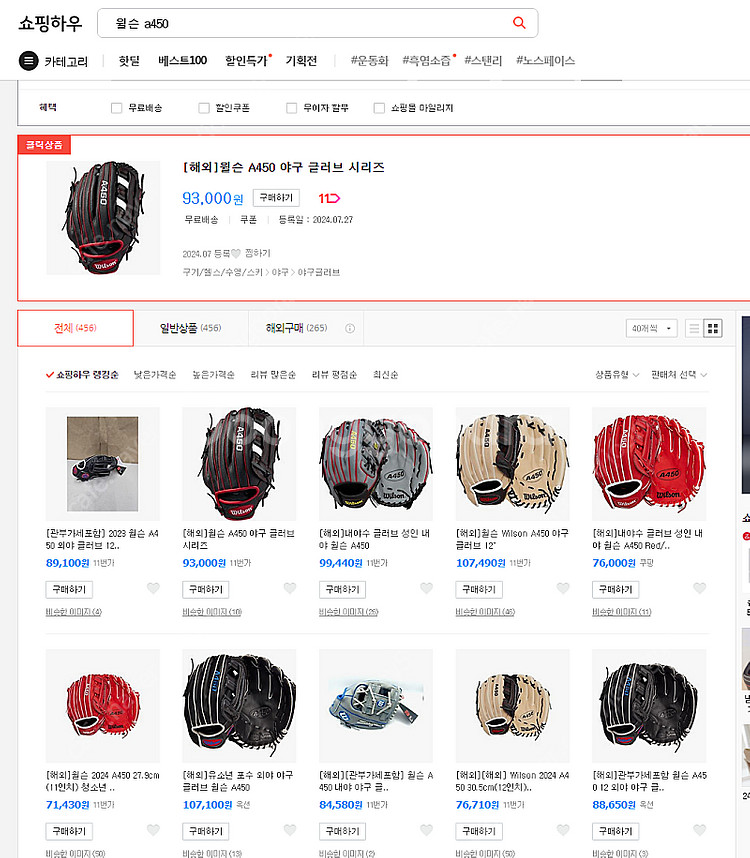Open the gray glove 99,440원 thumbnail
The image size is (750, 858).
coord(376,463)
